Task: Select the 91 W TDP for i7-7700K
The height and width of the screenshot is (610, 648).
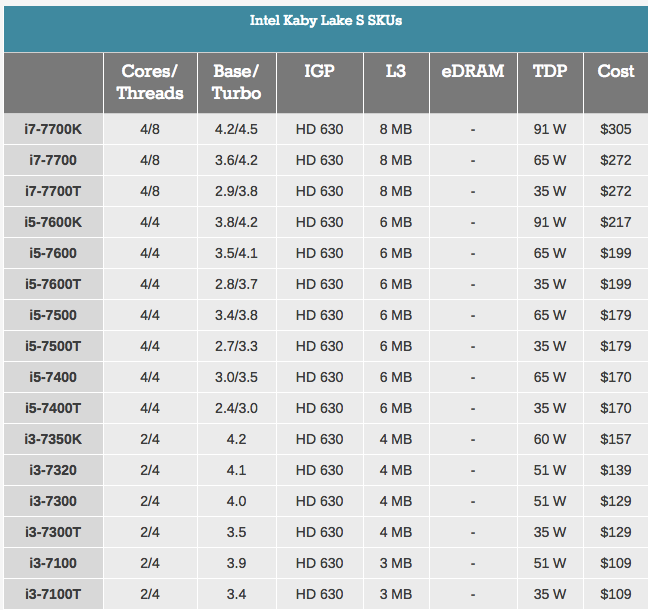Action: (550, 129)
